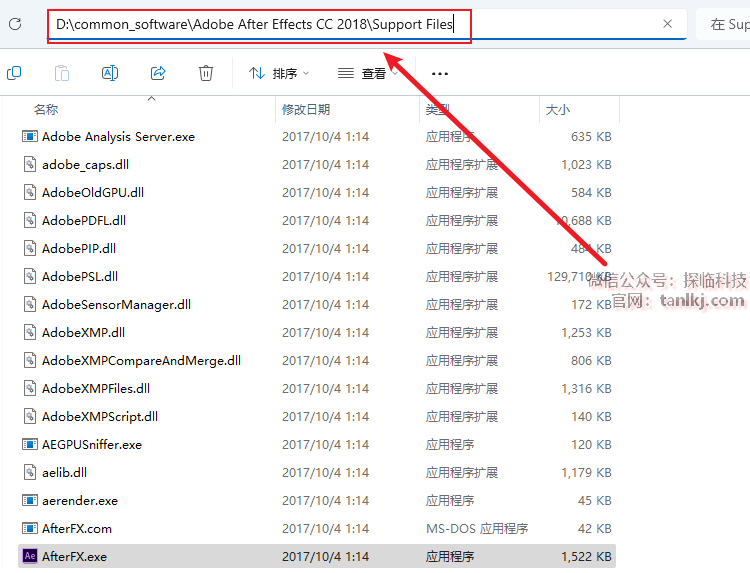Click the file name AfterFX.com
Image resolution: width=750 pixels, height=573 pixels.
(x=77, y=529)
